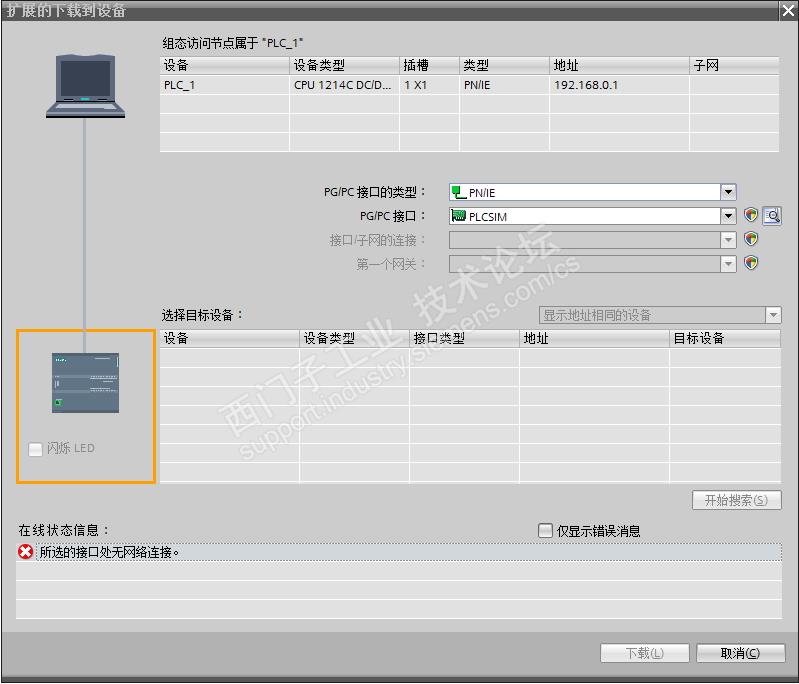Select the PLC device thumbnail image
This screenshot has height=684, width=799.
[x=85, y=383]
